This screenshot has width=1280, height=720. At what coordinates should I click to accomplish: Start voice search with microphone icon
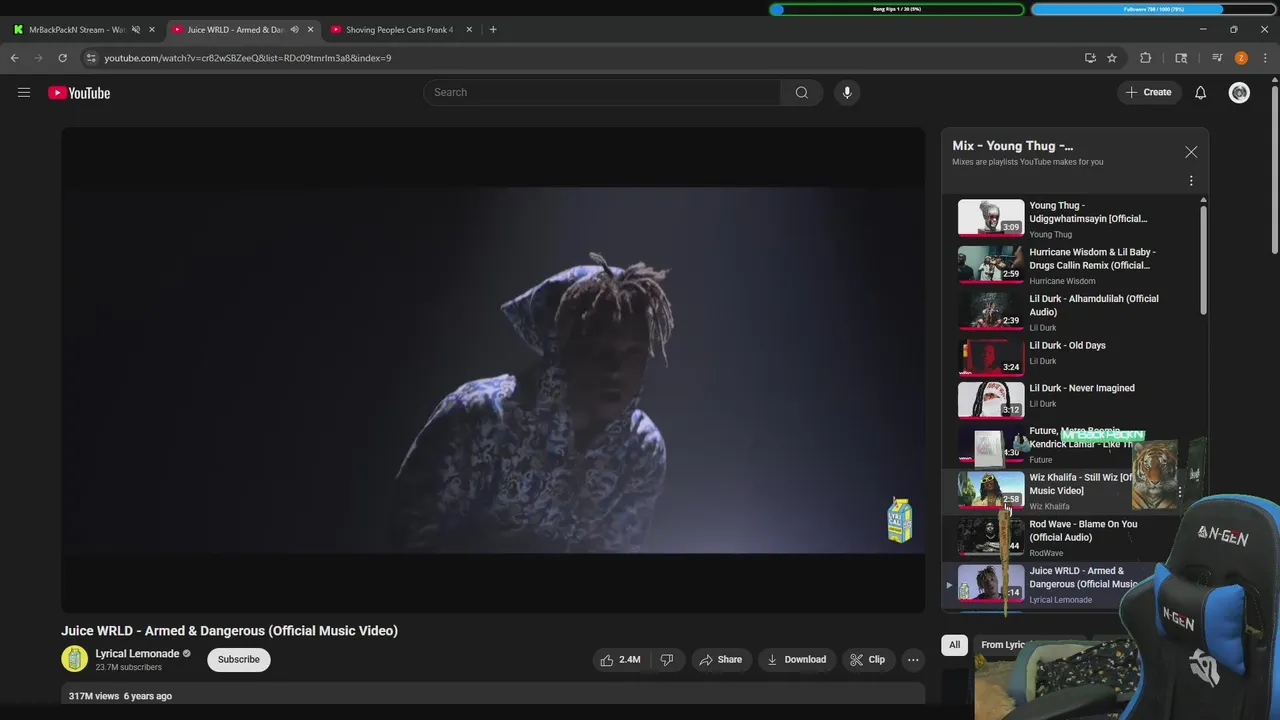pos(847,92)
